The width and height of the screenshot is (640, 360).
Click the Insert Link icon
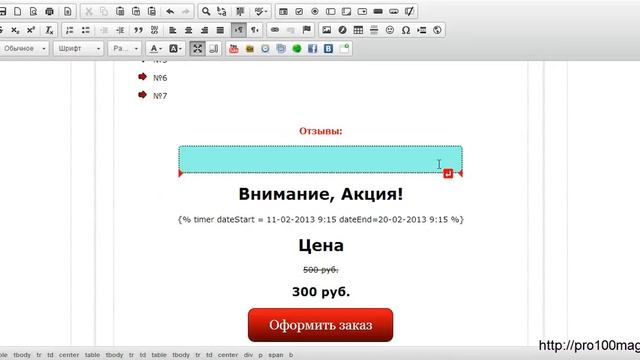pos(275,30)
